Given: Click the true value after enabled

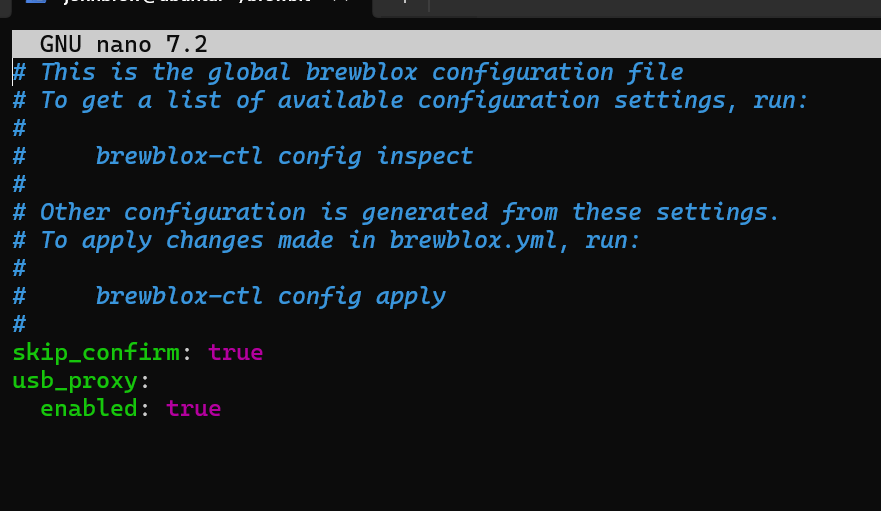Looking at the screenshot, I should coord(193,408).
